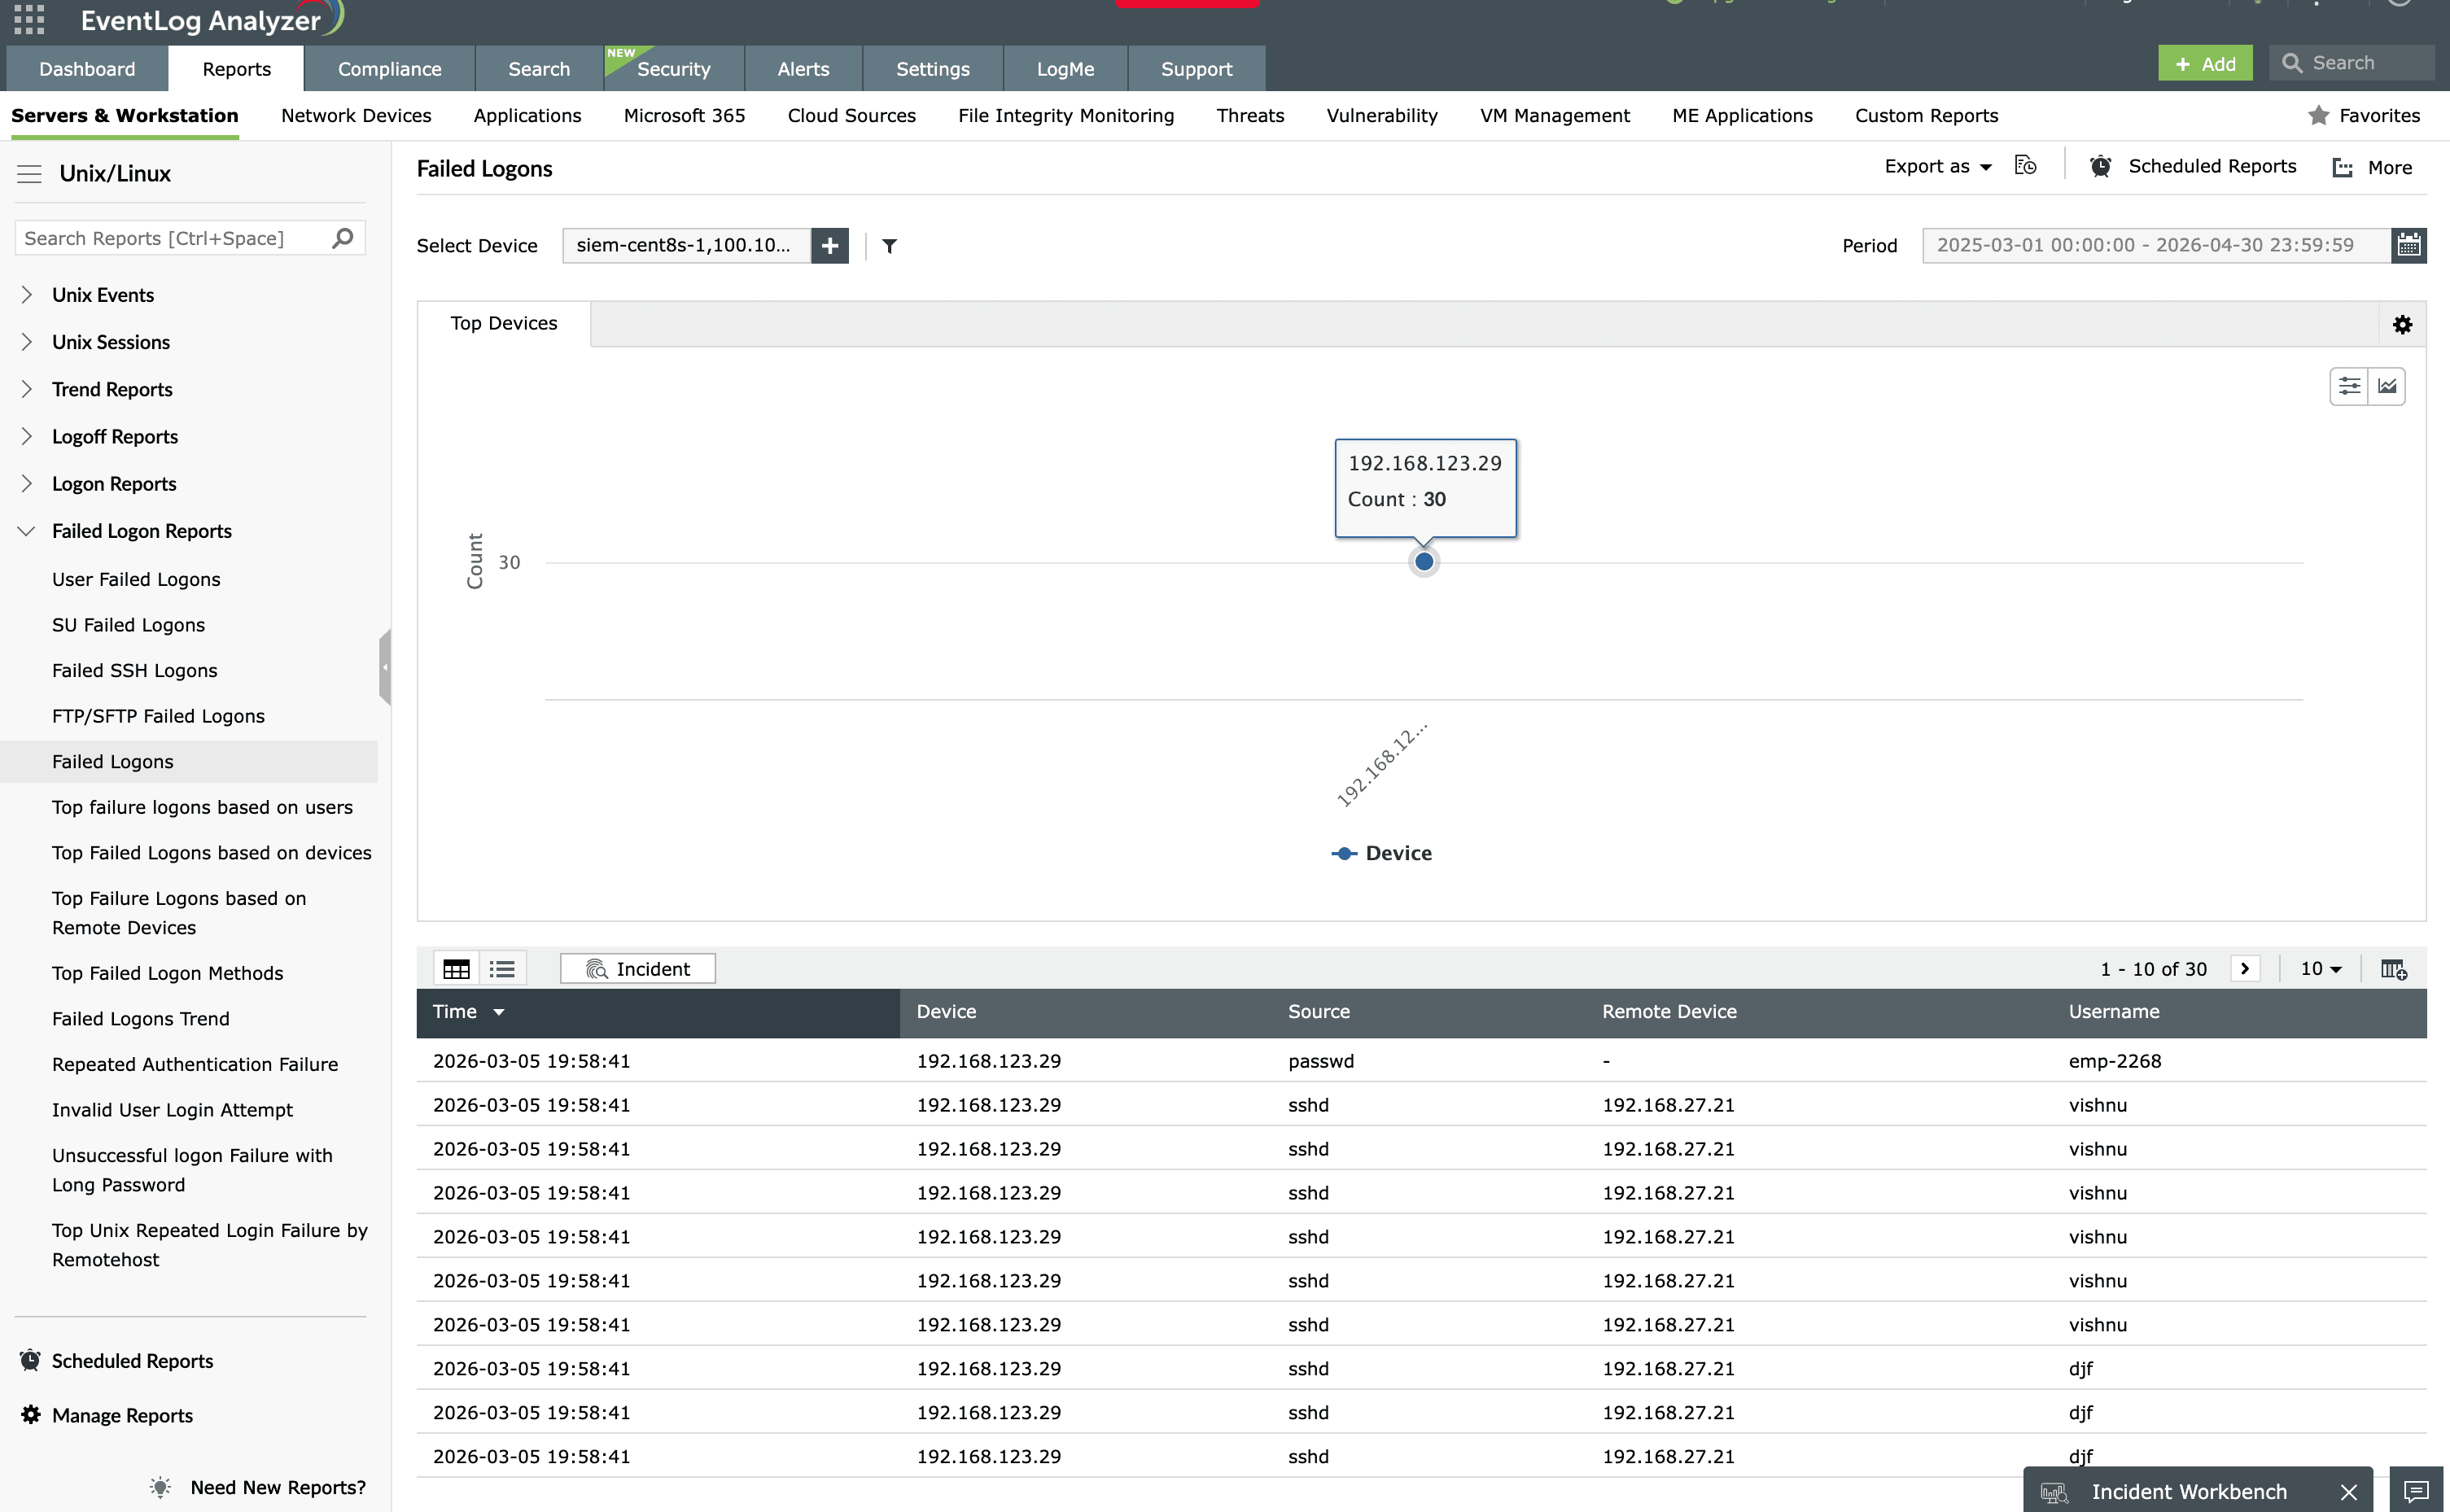
Task: Open chart settings gear icon
Action: tap(2402, 325)
